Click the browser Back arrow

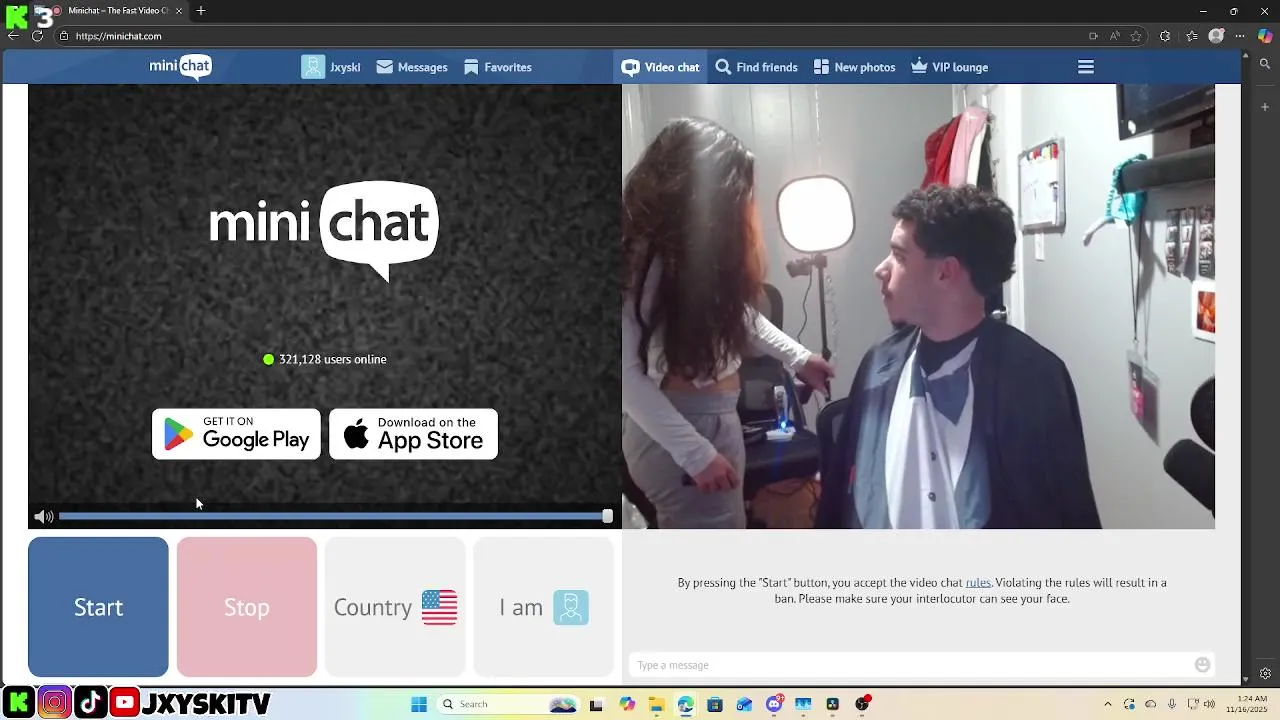click(x=13, y=36)
